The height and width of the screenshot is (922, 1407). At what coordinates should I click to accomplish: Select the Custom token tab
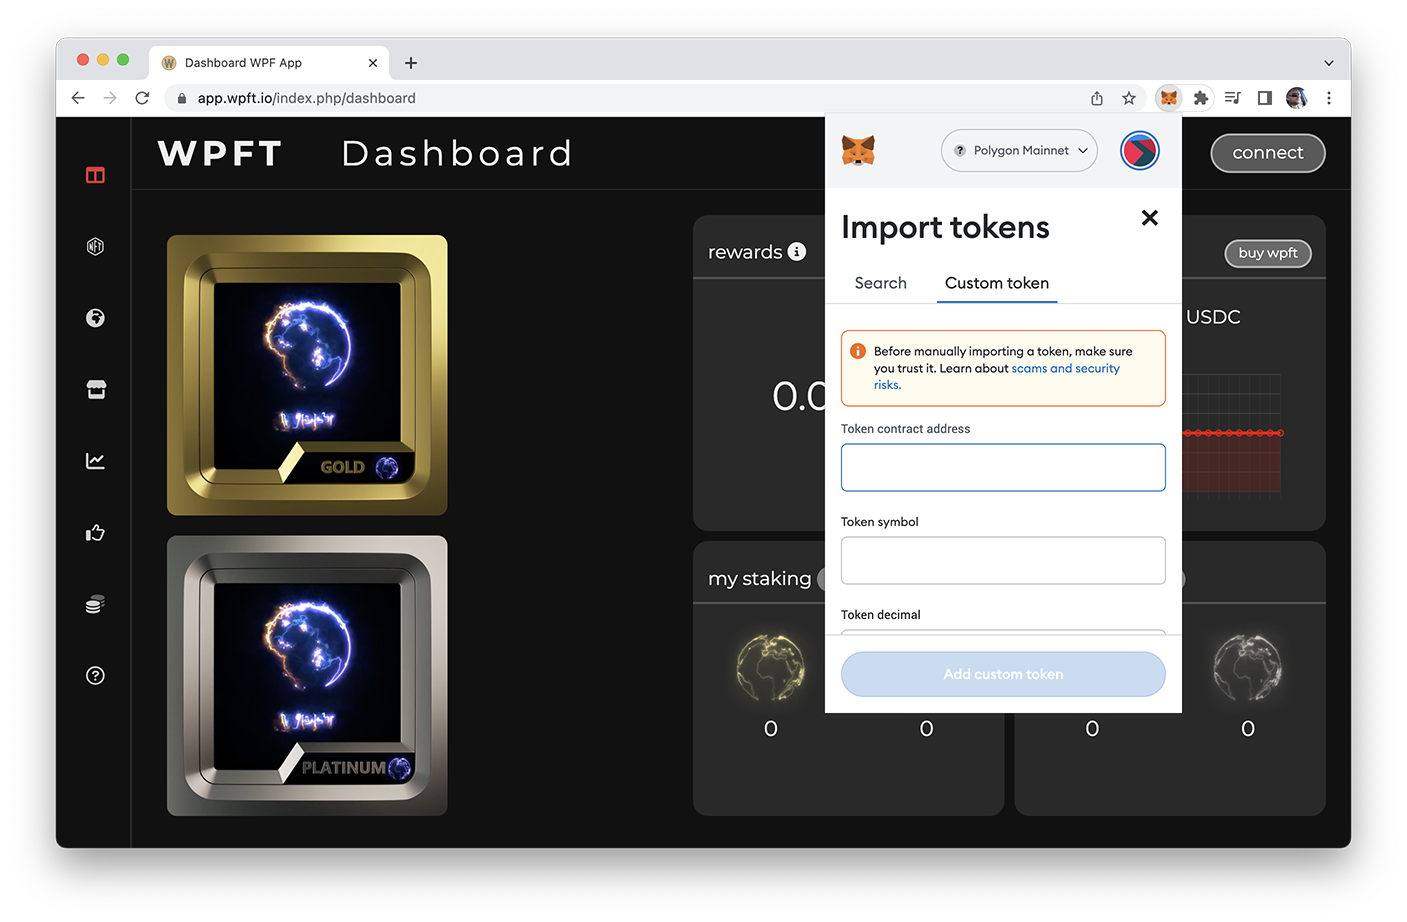997,283
